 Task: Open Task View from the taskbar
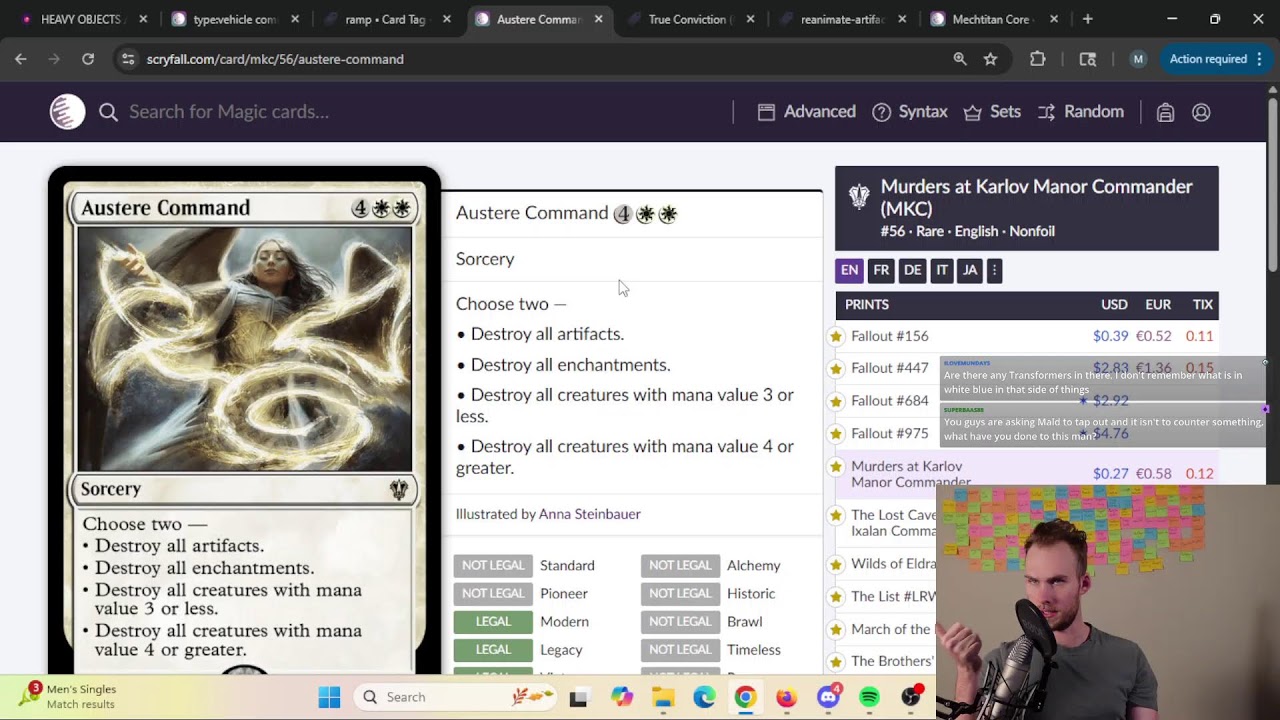click(x=579, y=697)
